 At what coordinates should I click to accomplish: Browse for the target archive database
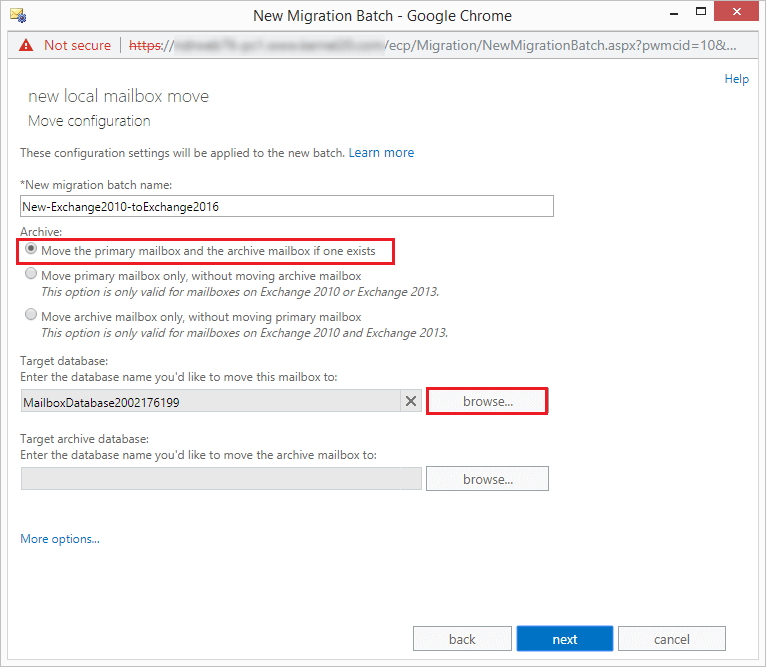click(487, 479)
